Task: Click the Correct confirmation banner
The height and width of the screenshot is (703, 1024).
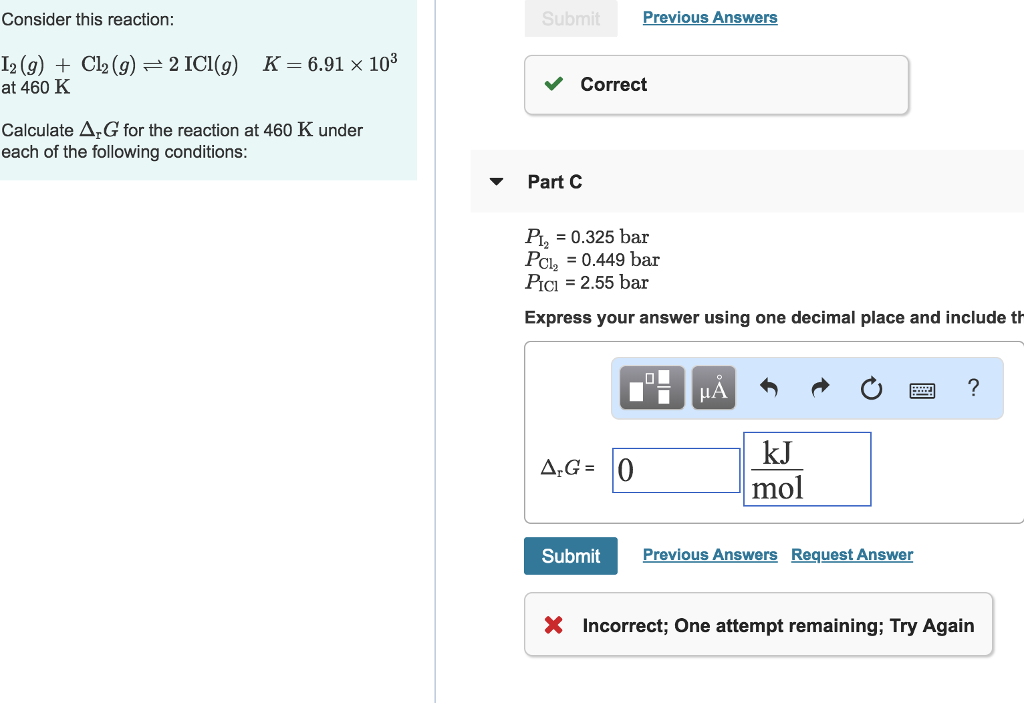Action: tap(716, 85)
